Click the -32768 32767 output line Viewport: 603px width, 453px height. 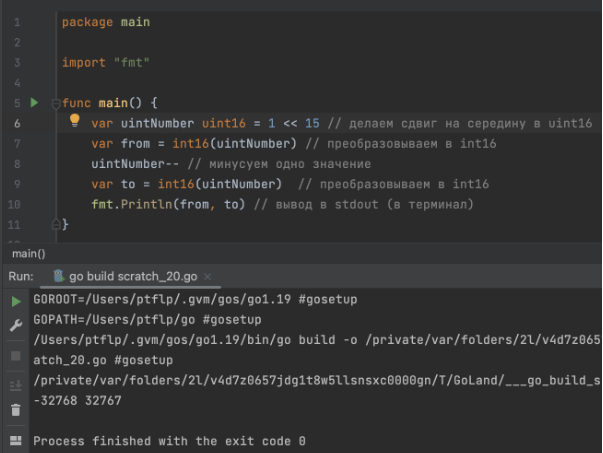coord(78,400)
